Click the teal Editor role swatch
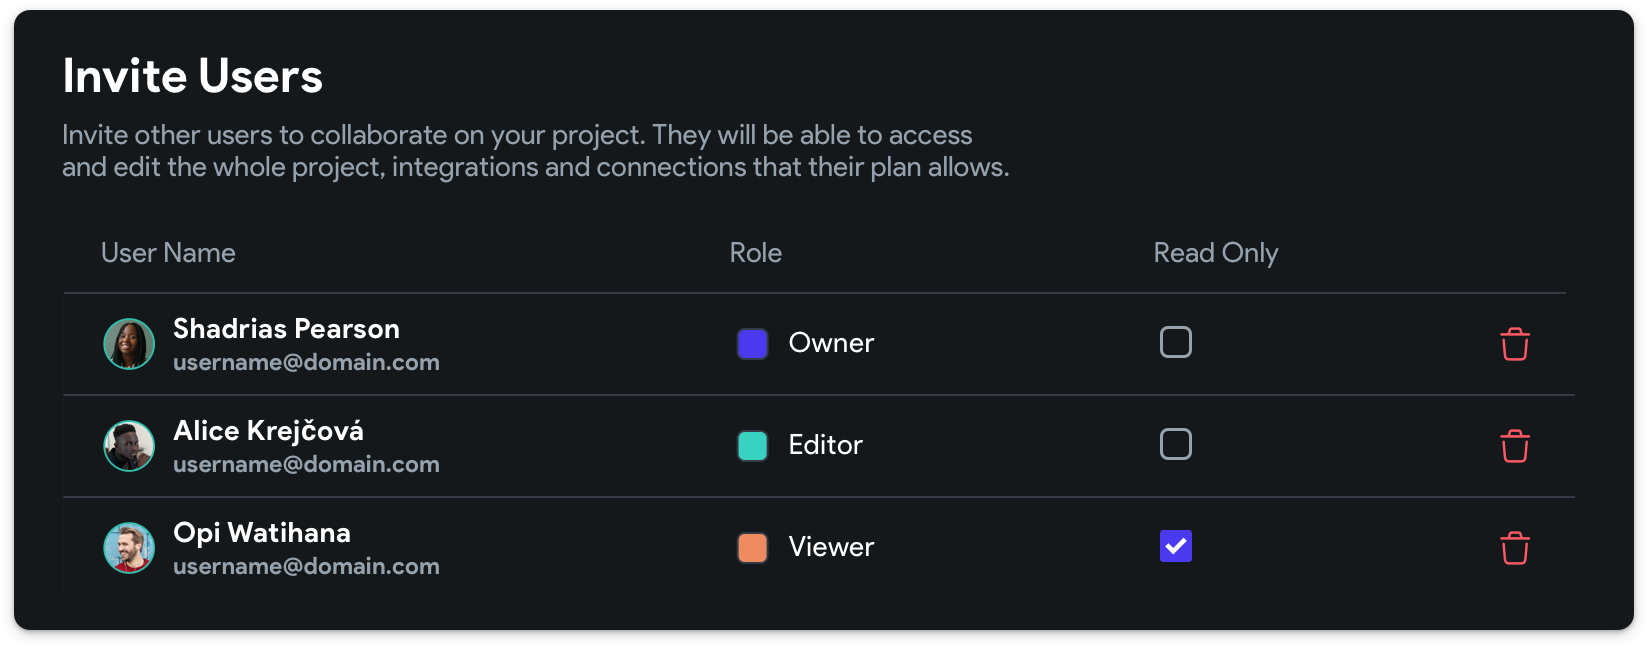Screen dimensions: 1648x648 pos(752,446)
